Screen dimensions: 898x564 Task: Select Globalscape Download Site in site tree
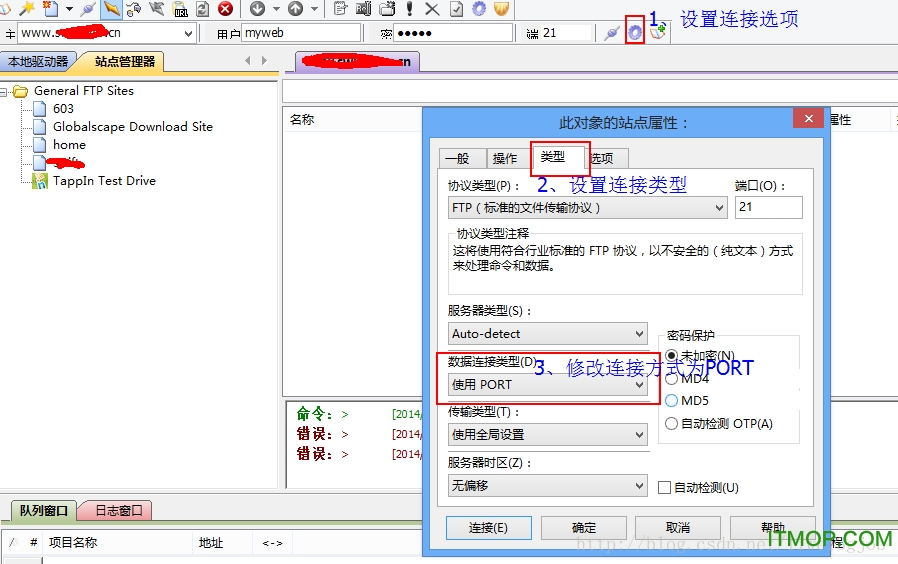[132, 127]
